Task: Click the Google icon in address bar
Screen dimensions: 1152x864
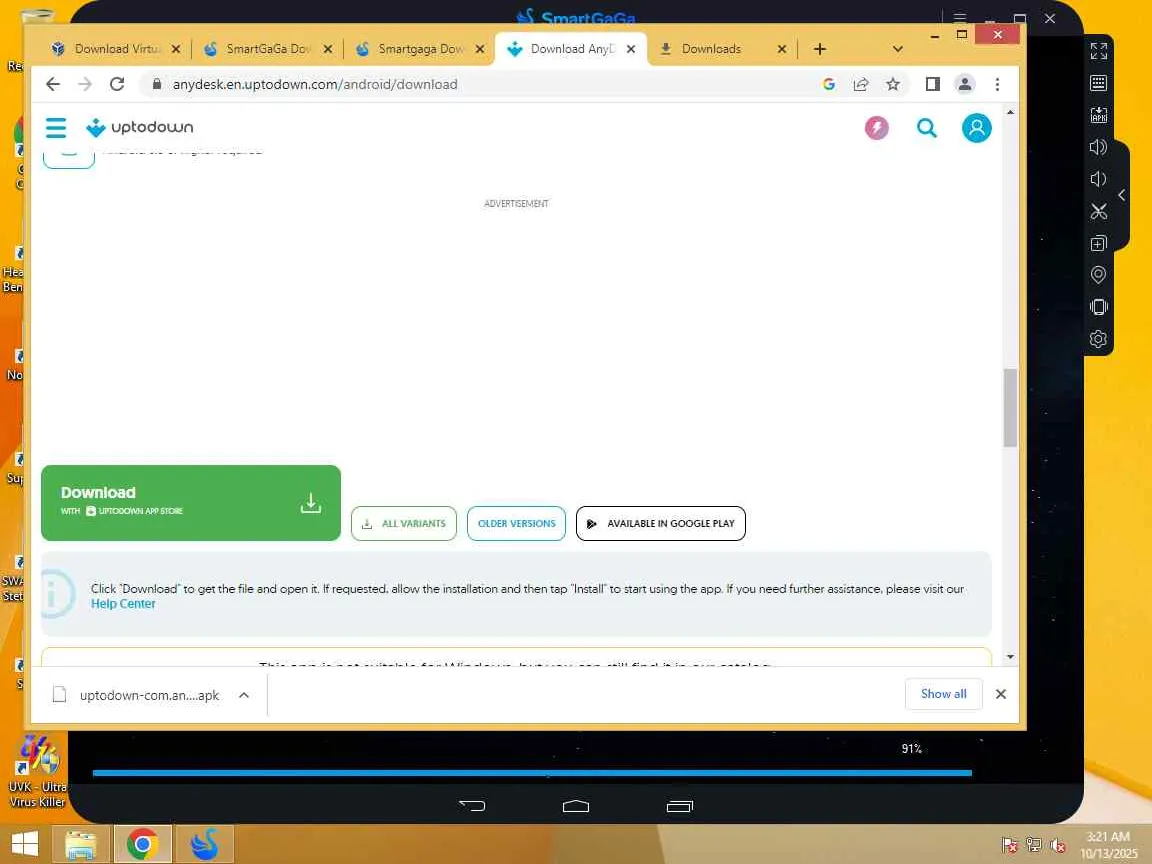Action: coord(829,84)
